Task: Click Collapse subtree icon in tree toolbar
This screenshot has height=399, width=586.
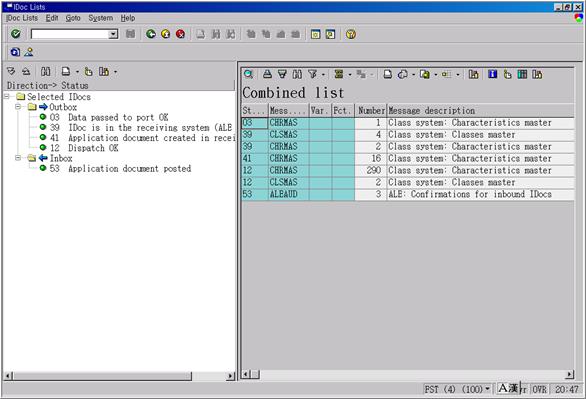Action: tap(26, 71)
